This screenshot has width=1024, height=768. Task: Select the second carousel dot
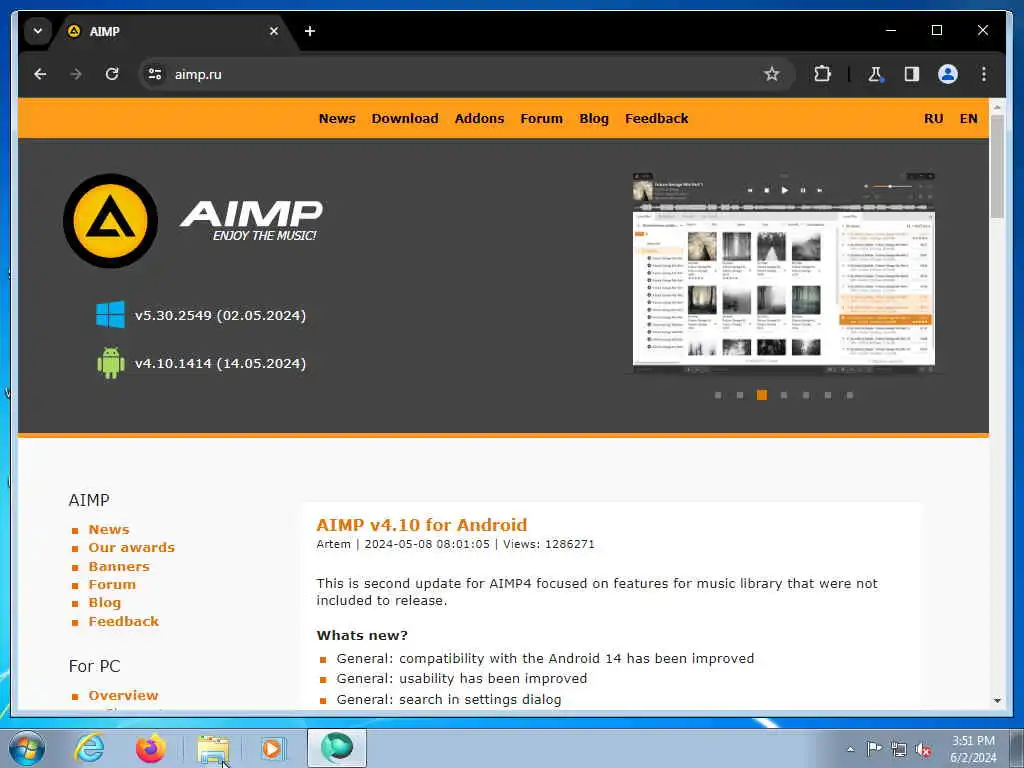pos(739,395)
